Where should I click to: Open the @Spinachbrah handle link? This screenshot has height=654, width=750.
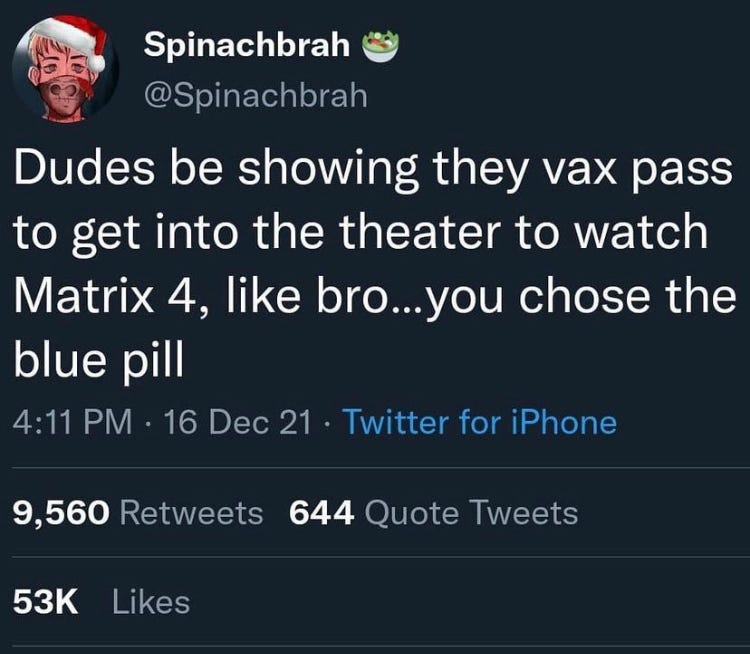click(x=256, y=95)
